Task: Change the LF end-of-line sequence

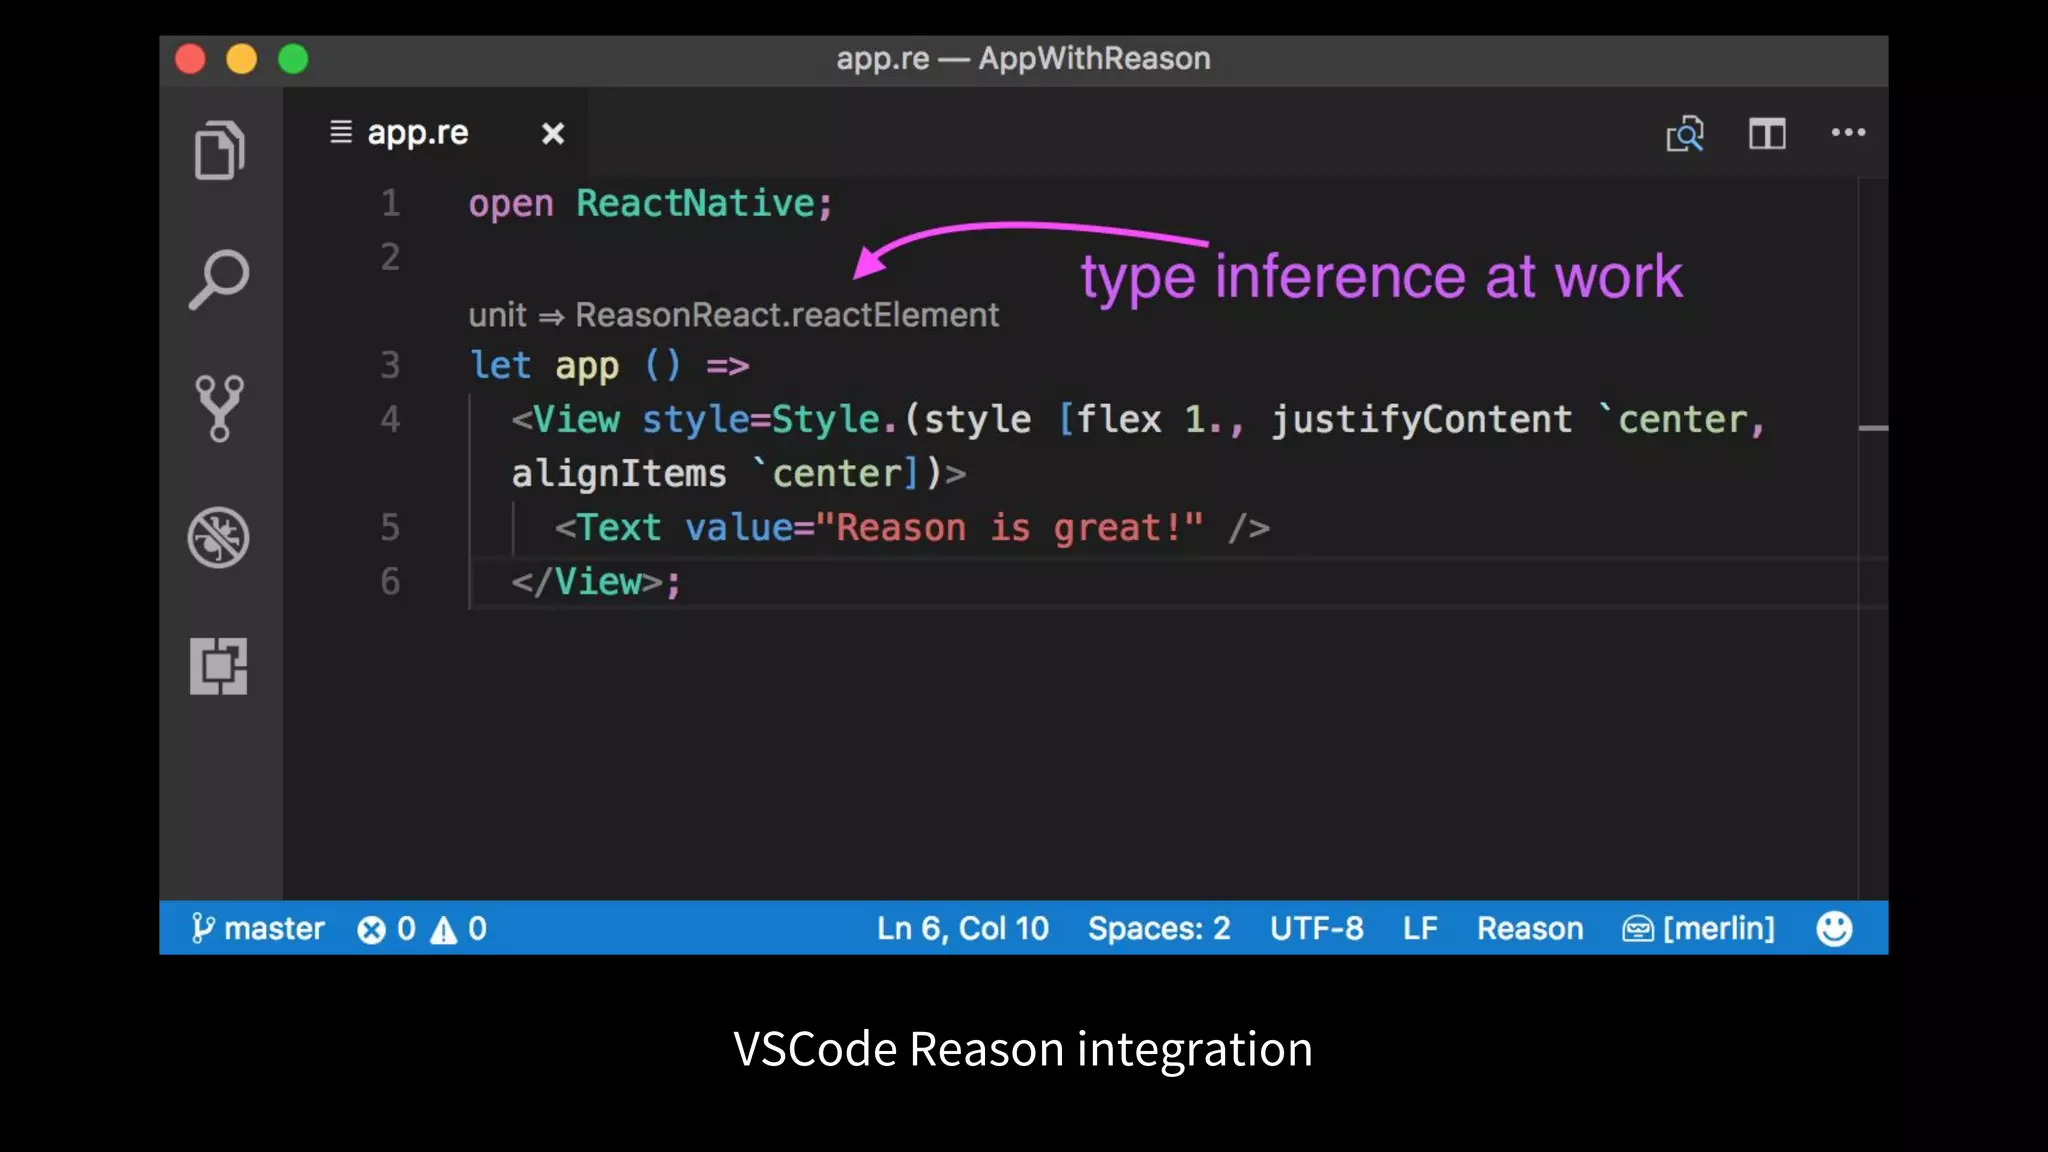Action: pyautogui.click(x=1420, y=928)
